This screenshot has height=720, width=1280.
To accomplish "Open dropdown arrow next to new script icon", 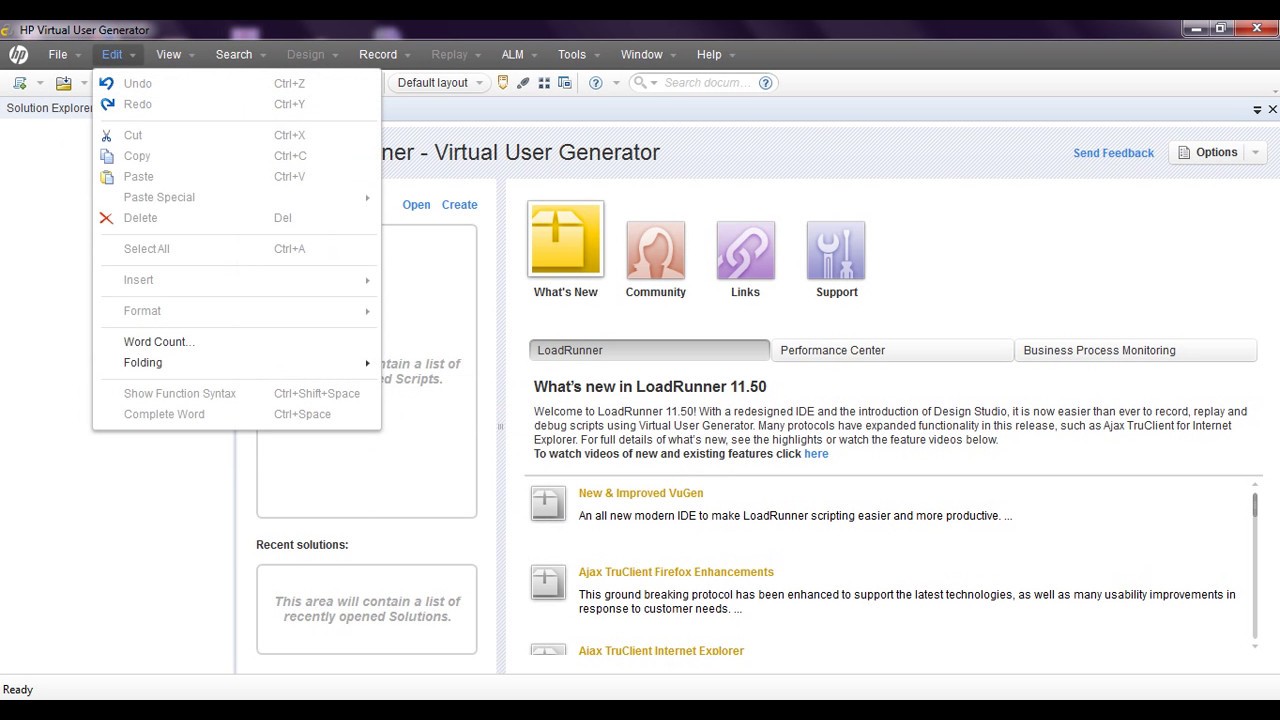I will 40,83.
